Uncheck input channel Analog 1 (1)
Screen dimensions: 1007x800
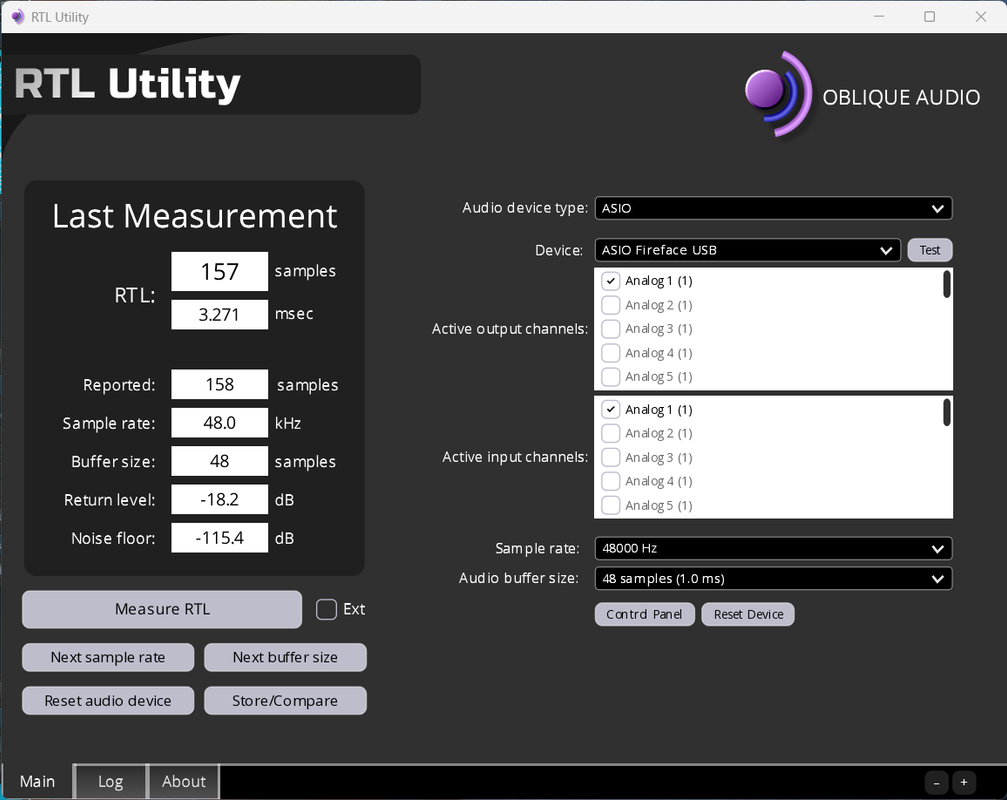(610, 410)
